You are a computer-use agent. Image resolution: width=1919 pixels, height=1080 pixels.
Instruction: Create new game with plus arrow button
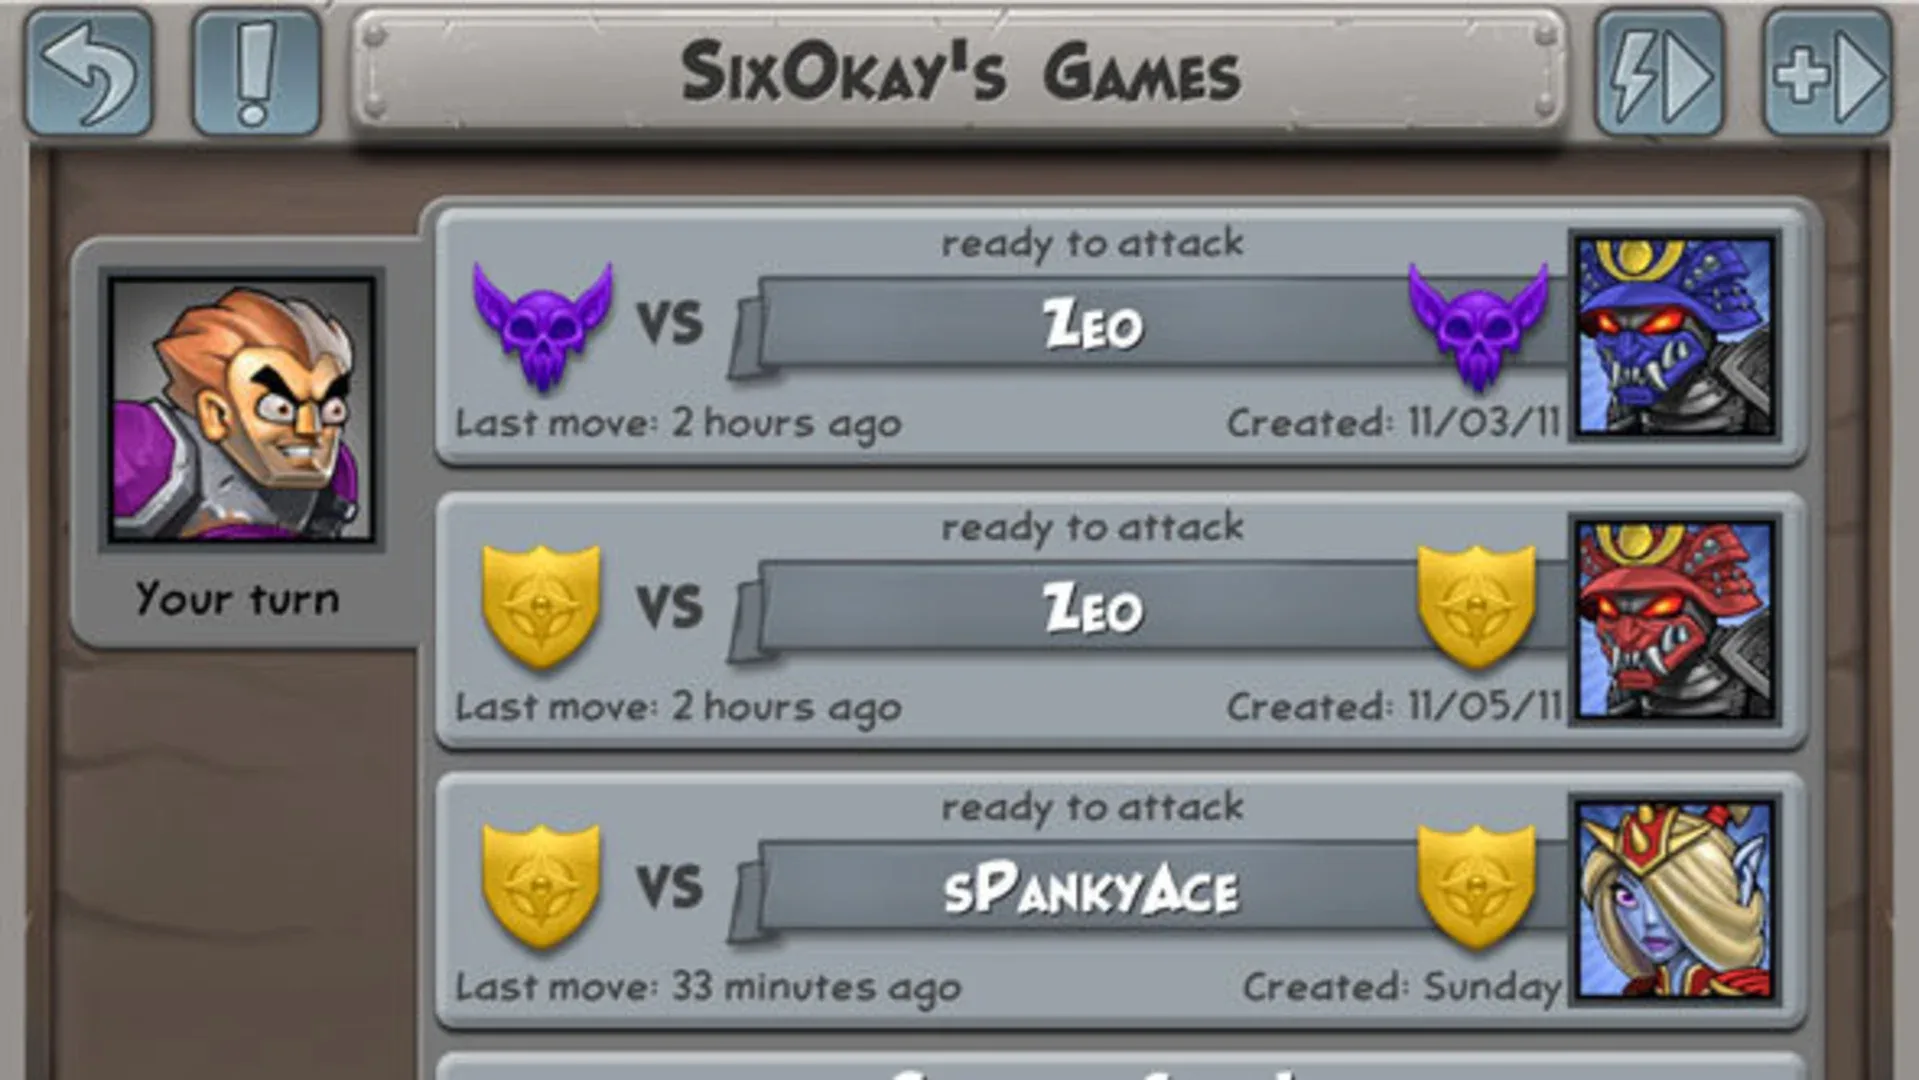[1827, 72]
